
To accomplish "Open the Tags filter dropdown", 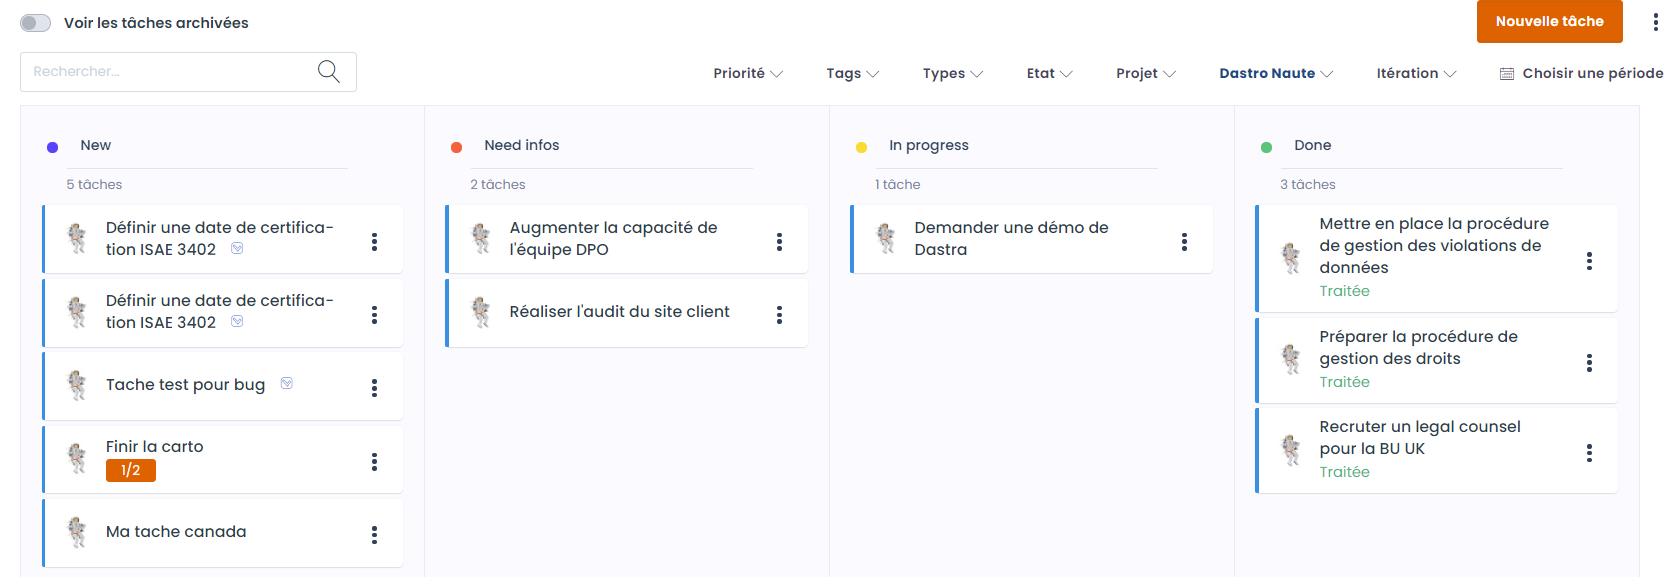I will tap(852, 74).
